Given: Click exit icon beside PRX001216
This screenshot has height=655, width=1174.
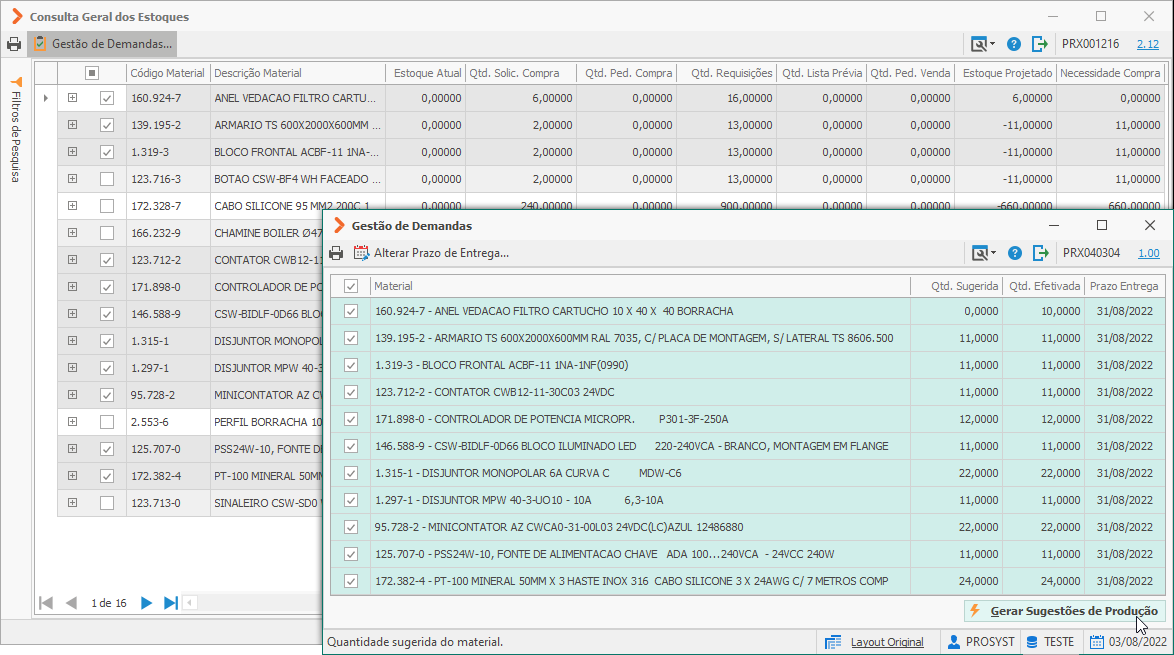Looking at the screenshot, I should pos(1040,44).
